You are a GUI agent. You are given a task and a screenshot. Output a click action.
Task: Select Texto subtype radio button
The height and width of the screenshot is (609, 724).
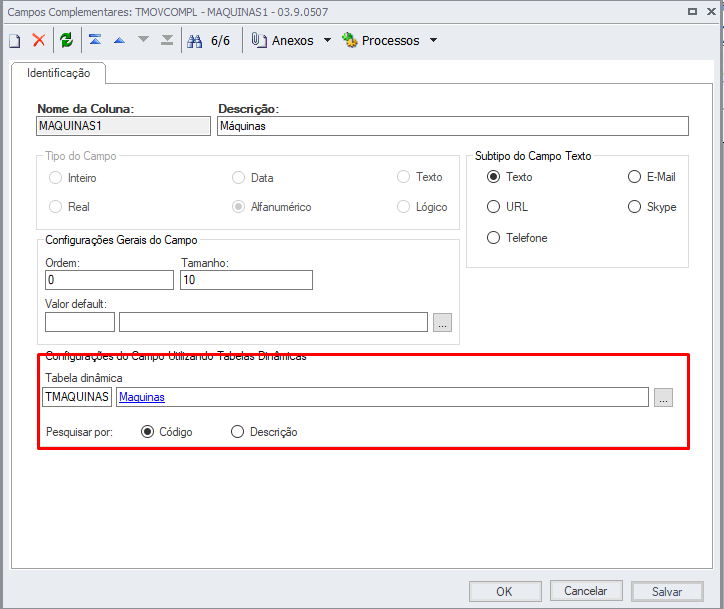tap(493, 177)
